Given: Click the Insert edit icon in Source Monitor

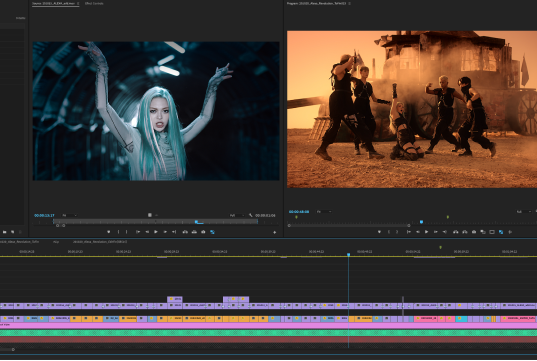Looking at the screenshot, I should [185, 232].
